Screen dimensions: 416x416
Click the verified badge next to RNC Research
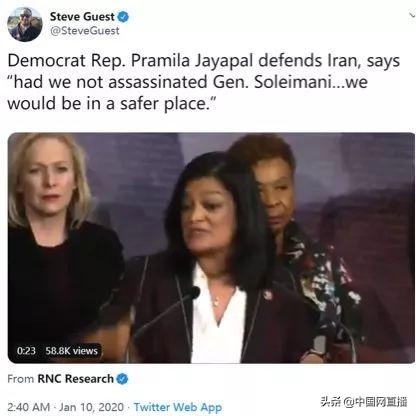click(x=123, y=379)
